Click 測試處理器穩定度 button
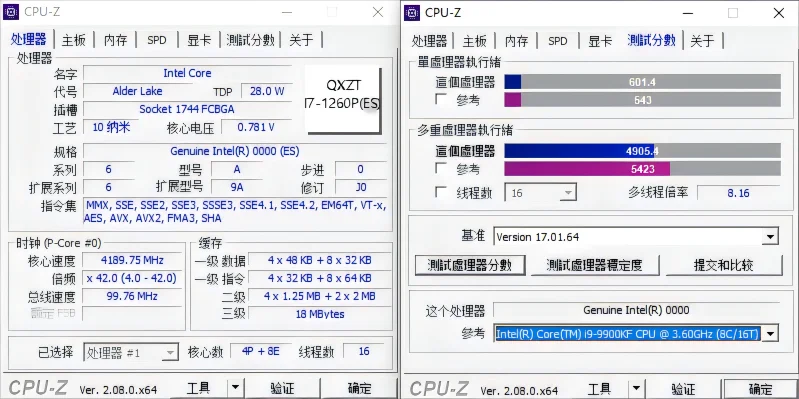 pos(595,265)
